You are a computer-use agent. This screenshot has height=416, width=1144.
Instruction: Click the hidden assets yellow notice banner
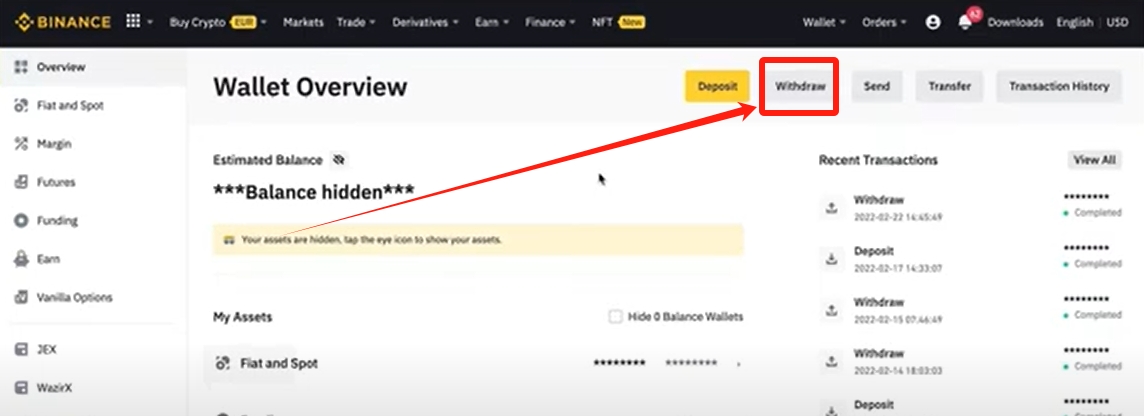(478, 239)
